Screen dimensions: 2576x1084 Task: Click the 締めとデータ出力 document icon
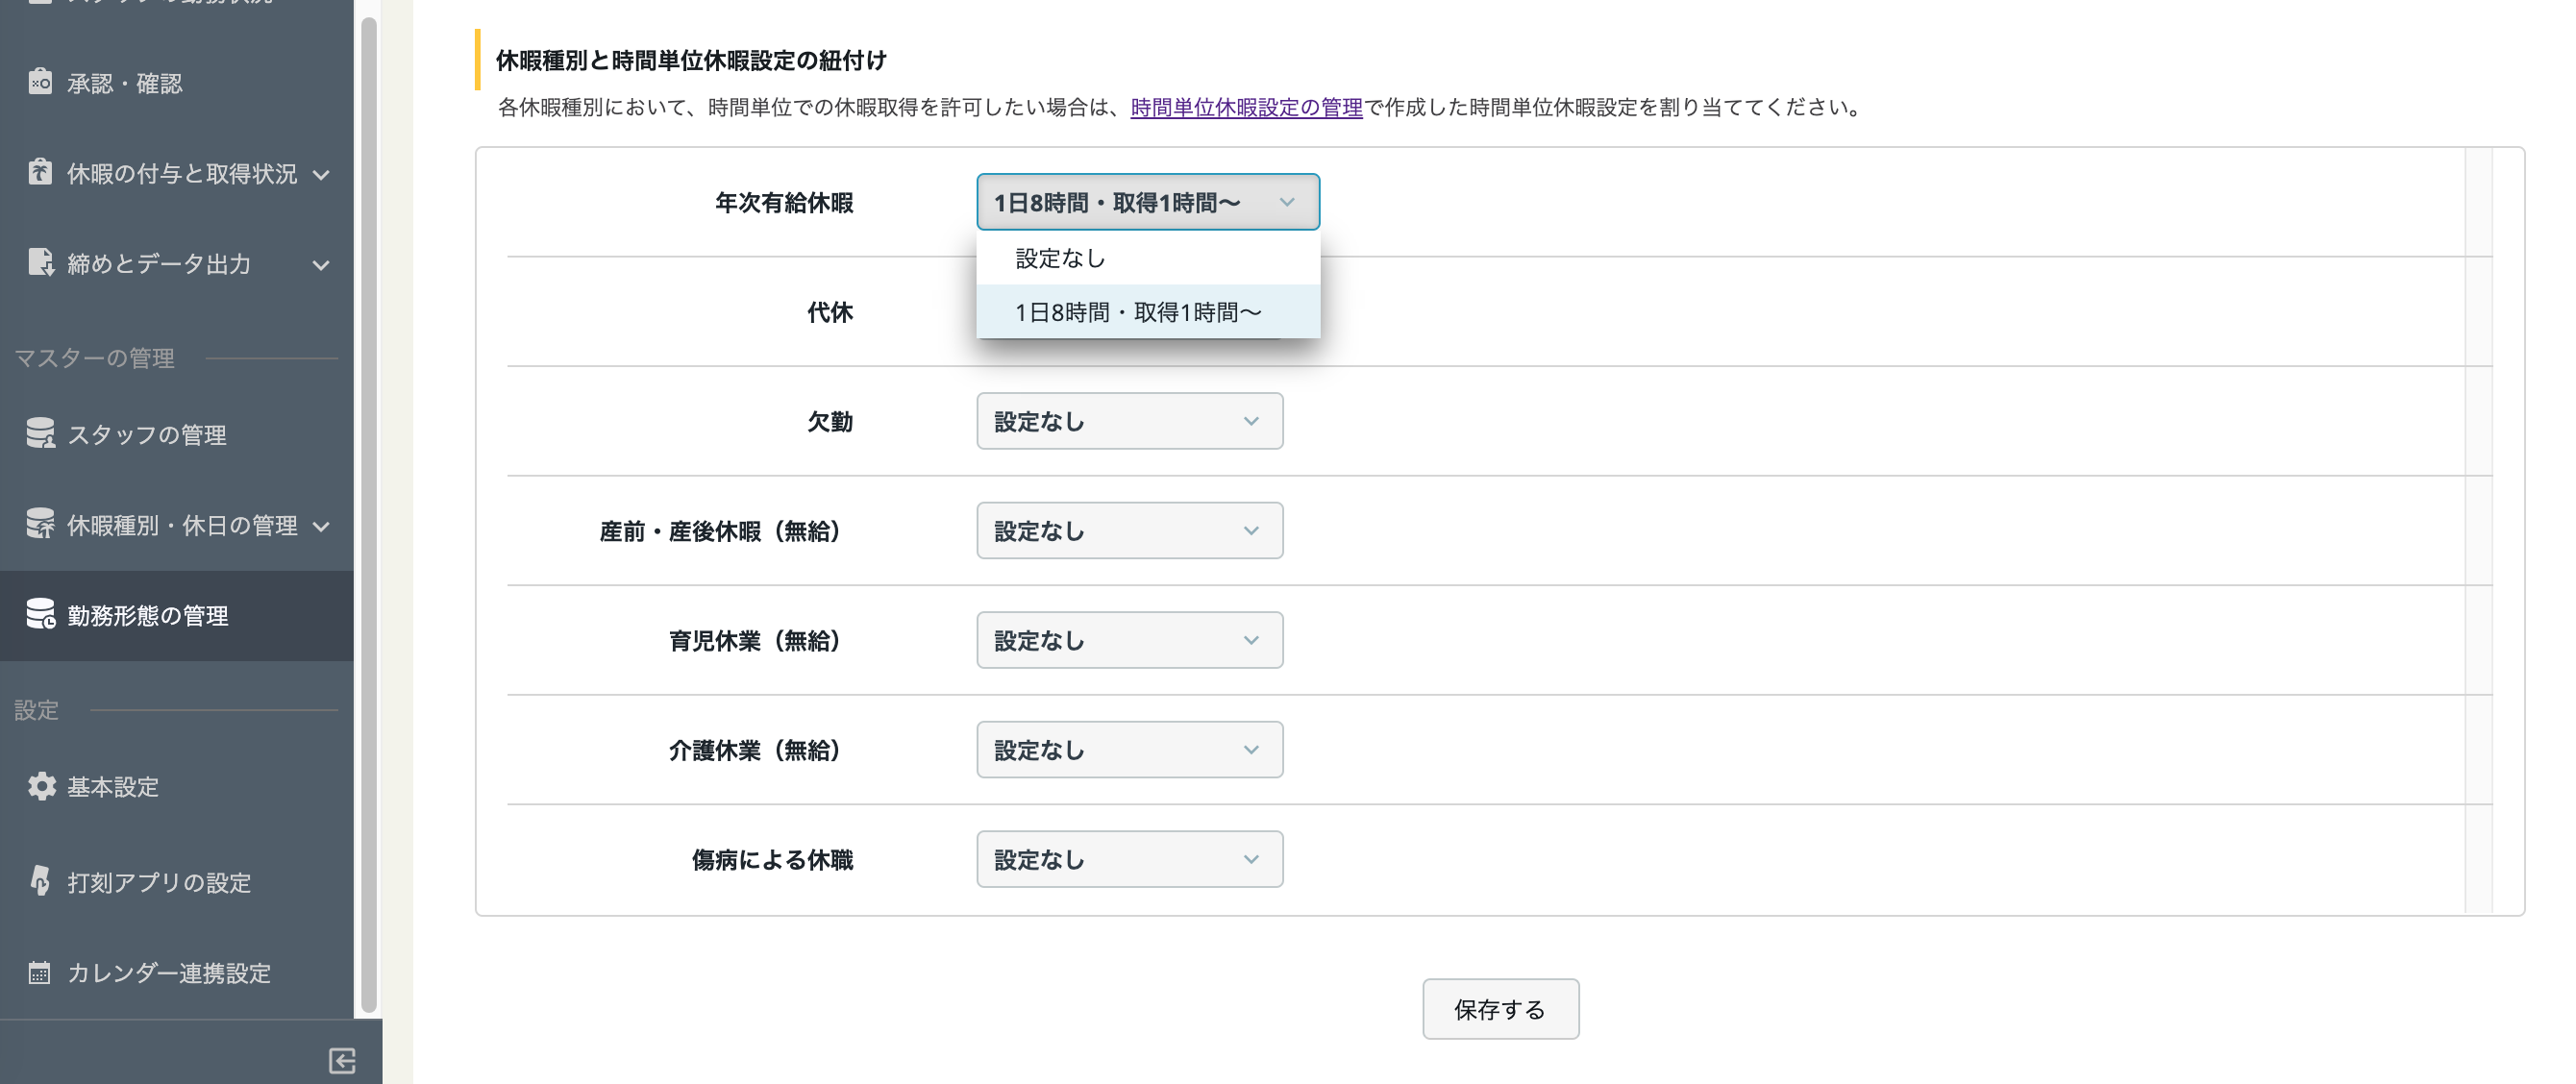tap(40, 262)
